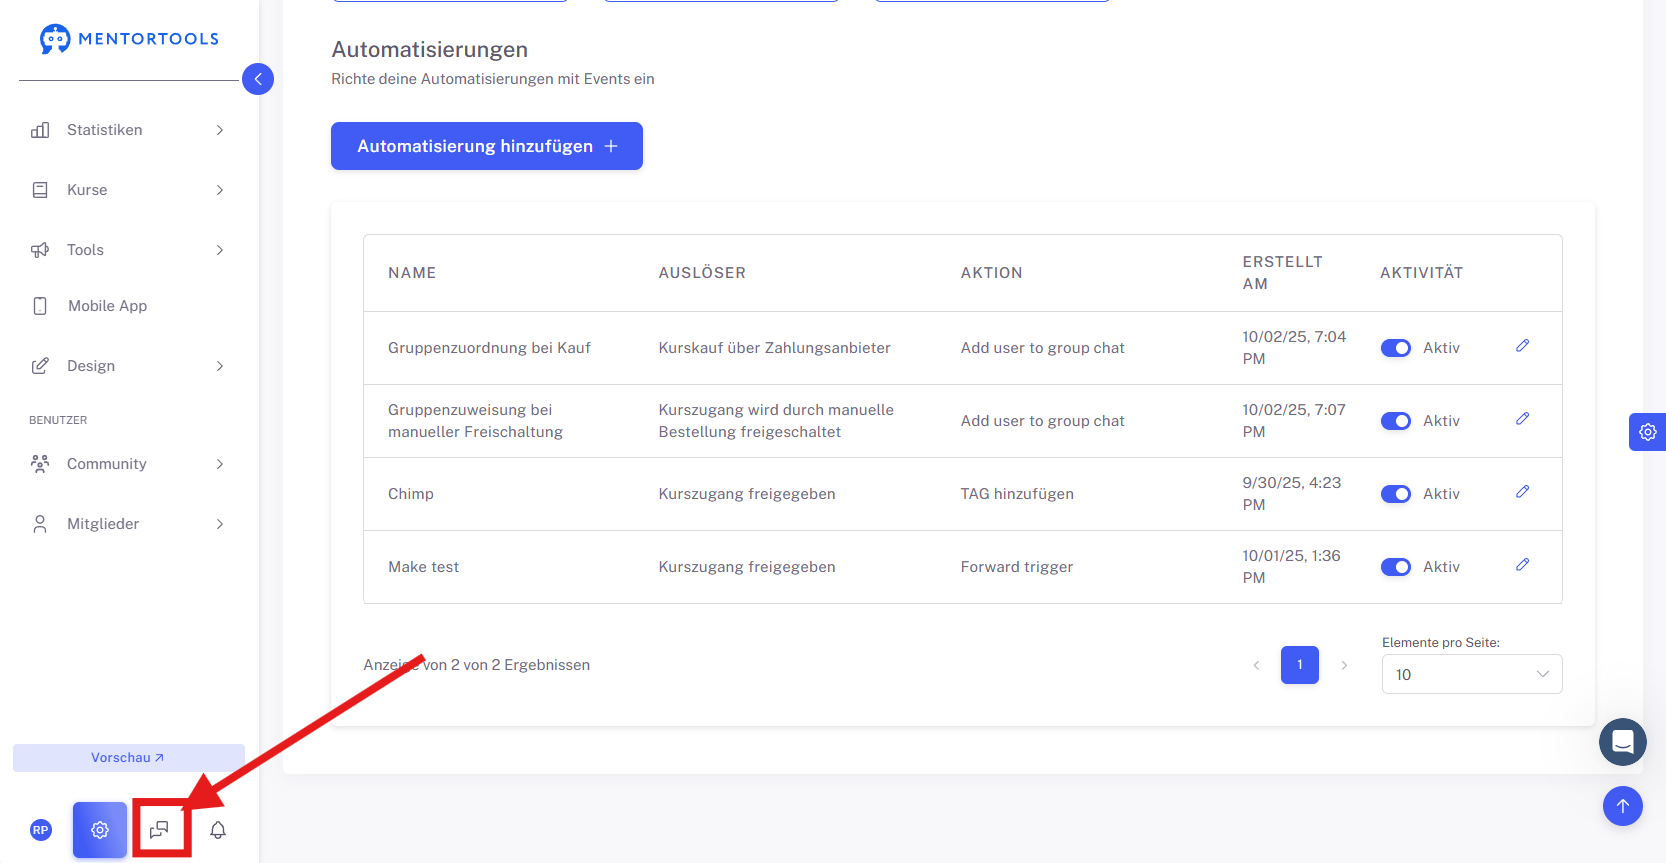Viewport: 1666px width, 863px height.
Task: Click the 'Make test' name cell
Action: (424, 567)
